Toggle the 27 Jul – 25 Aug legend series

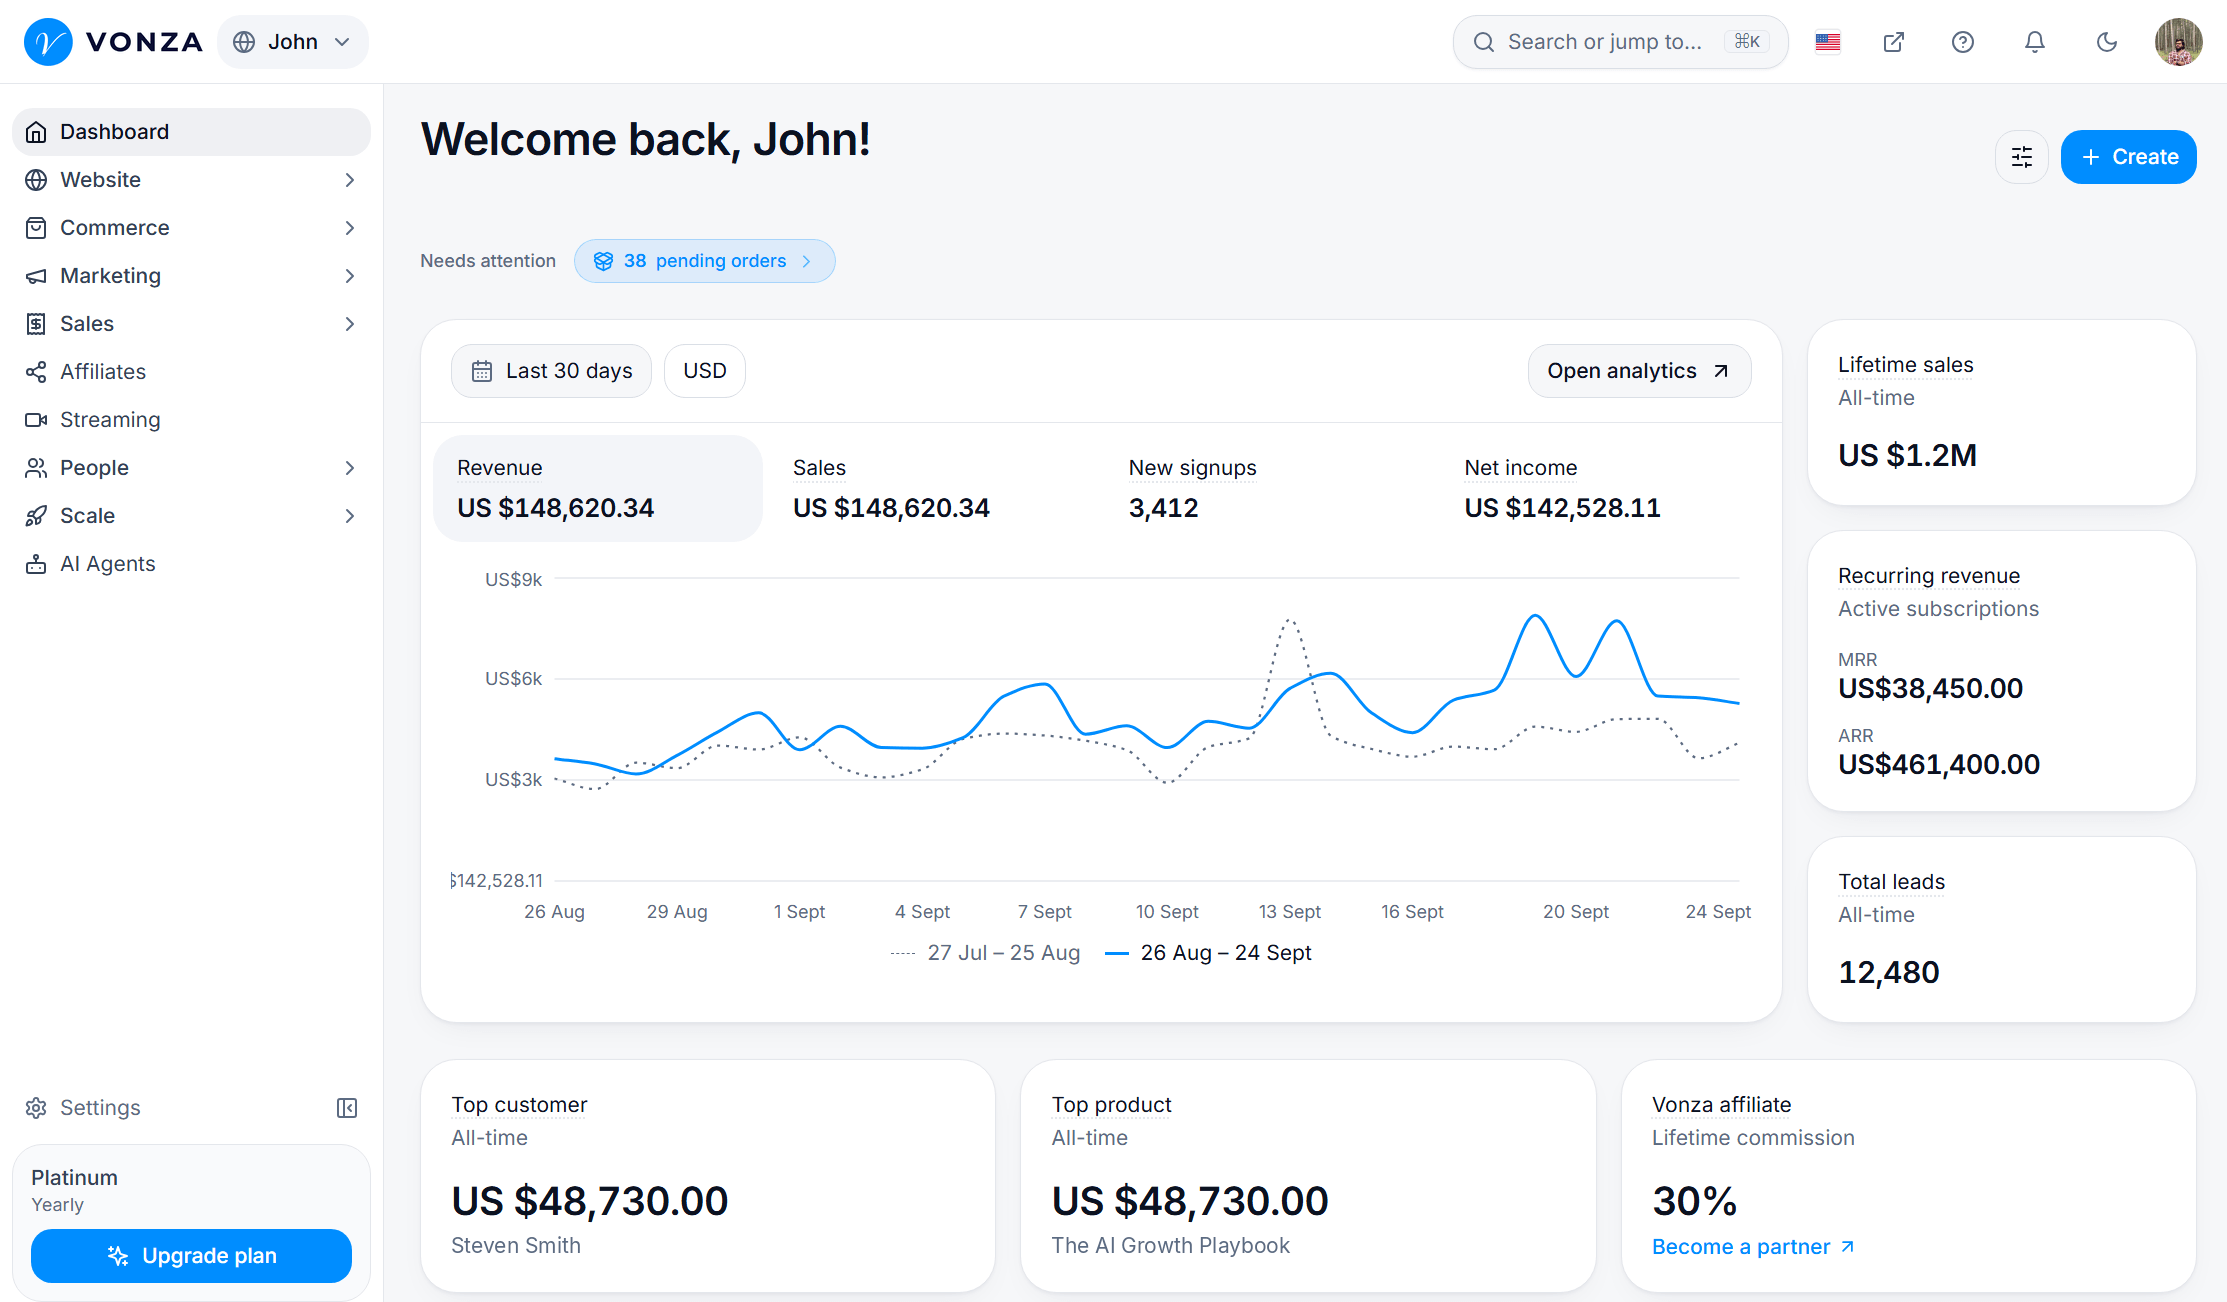[986, 953]
